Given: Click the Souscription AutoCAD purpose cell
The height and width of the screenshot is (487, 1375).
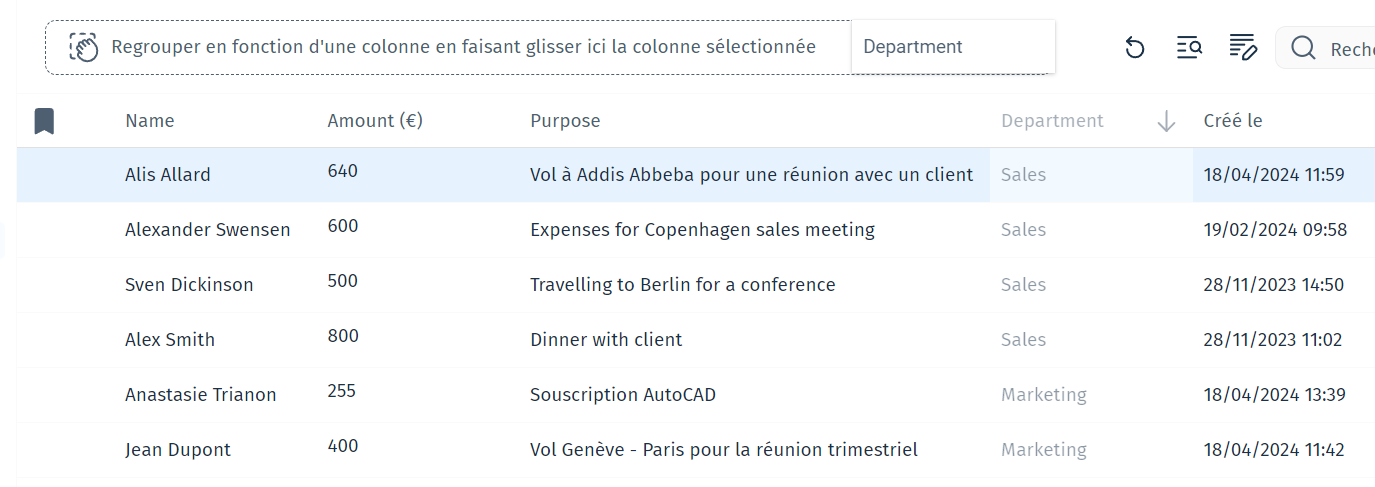Looking at the screenshot, I should click(x=623, y=395).
